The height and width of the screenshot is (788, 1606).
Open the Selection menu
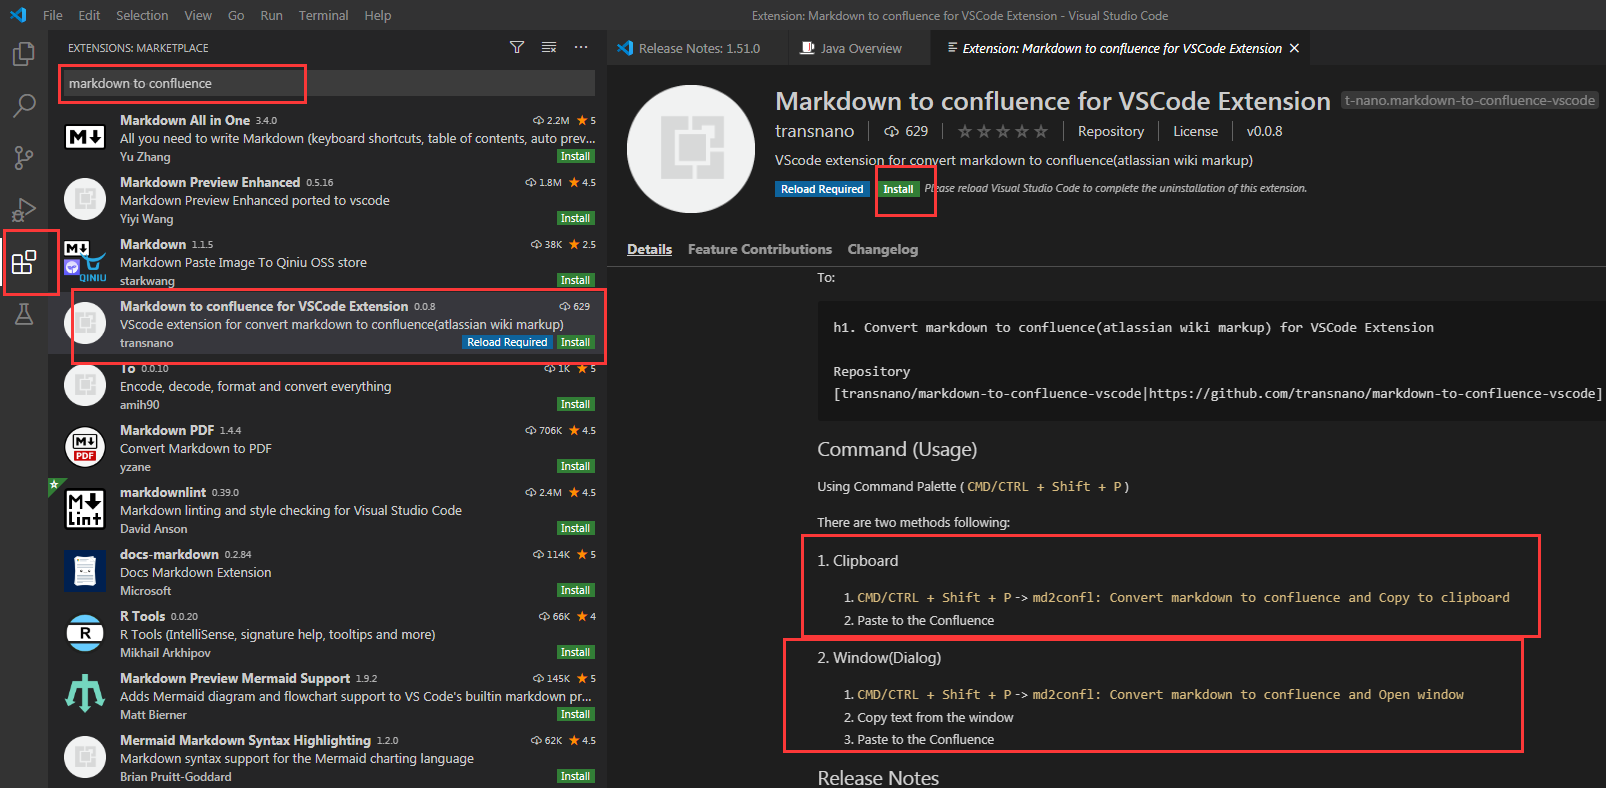pos(142,15)
